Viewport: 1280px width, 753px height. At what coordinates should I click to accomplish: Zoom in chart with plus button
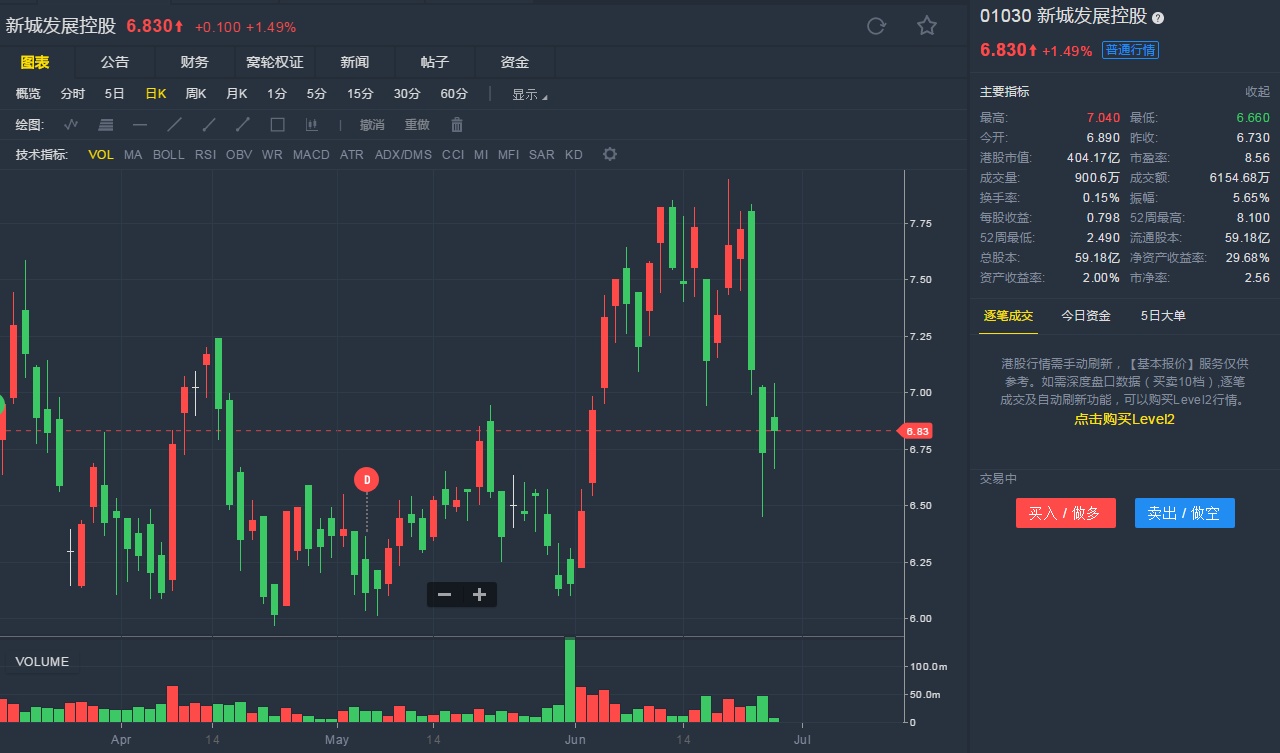pyautogui.click(x=479, y=595)
